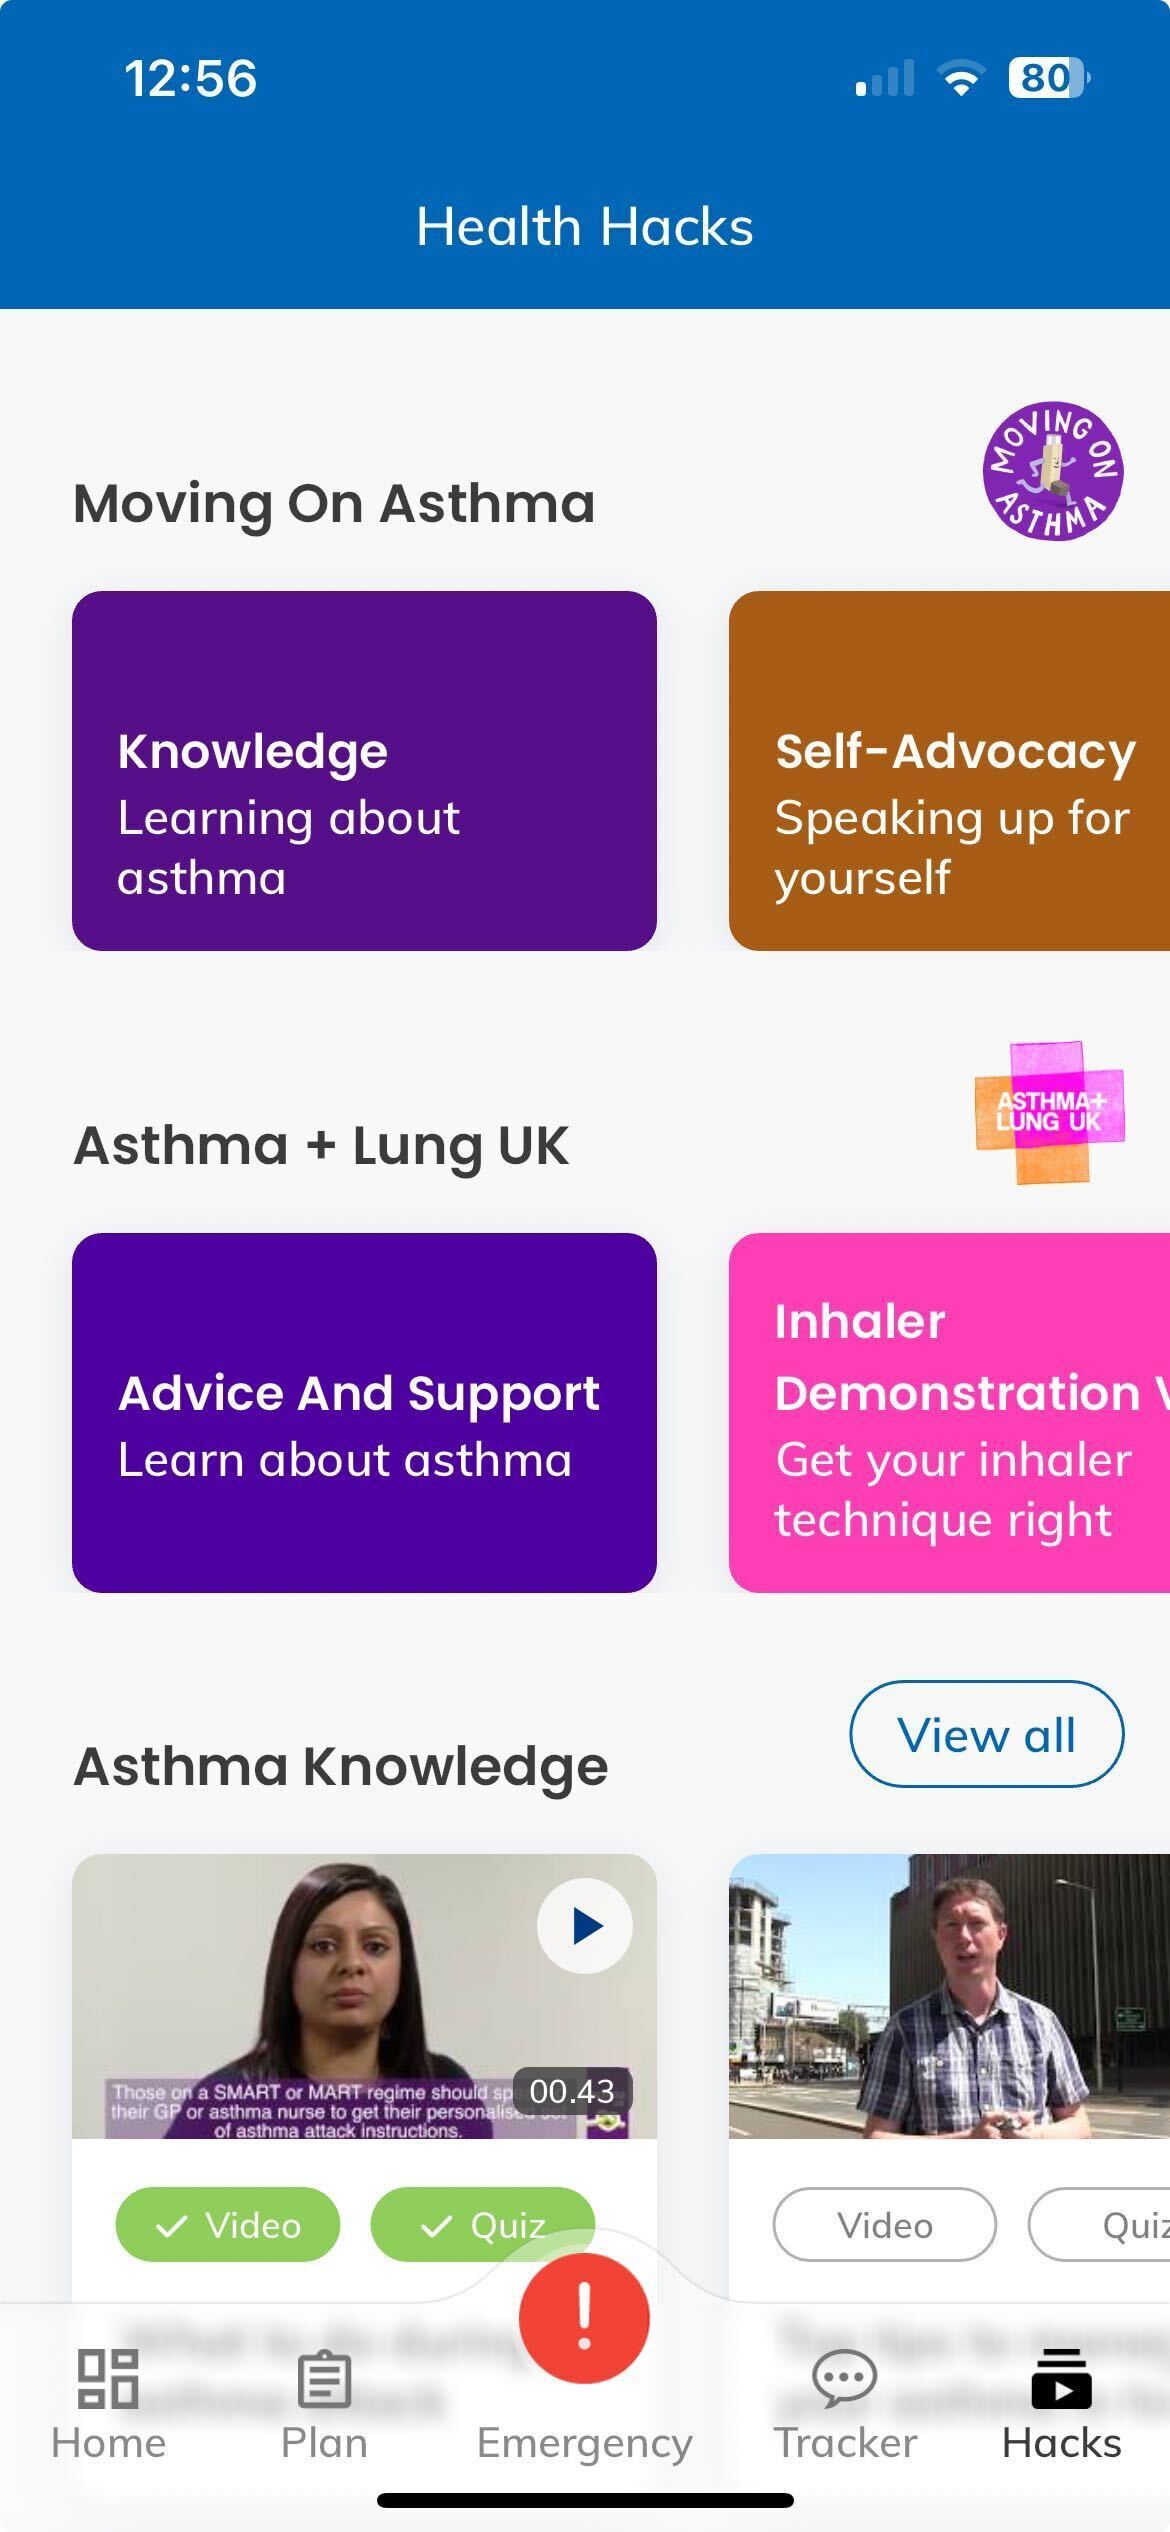Open the Advice And Support card

coord(364,1412)
